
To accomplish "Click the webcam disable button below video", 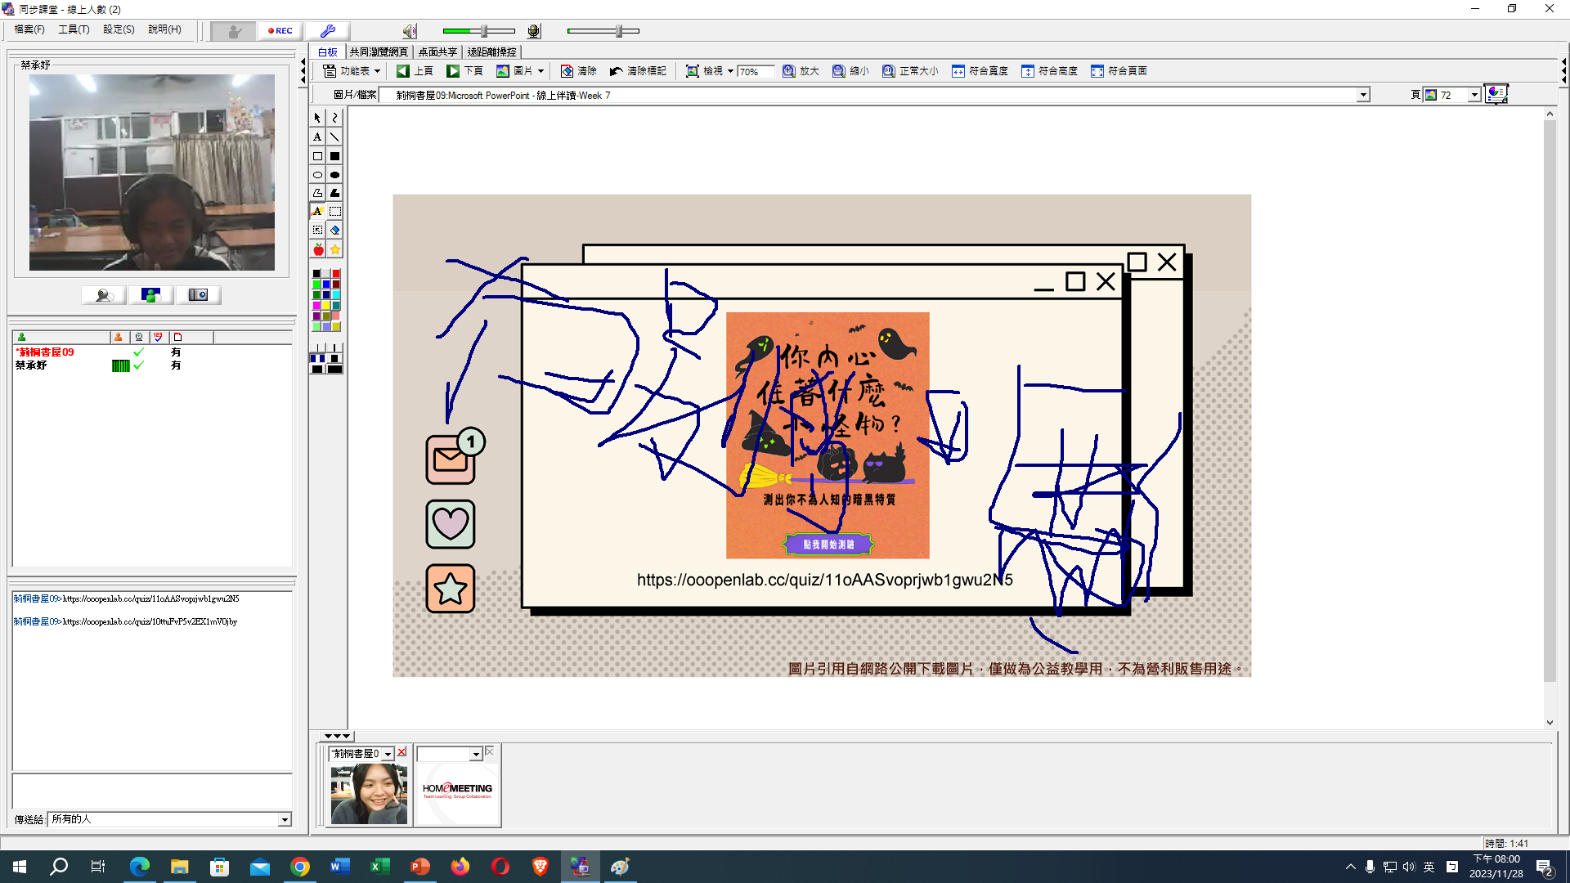I will [x=103, y=295].
